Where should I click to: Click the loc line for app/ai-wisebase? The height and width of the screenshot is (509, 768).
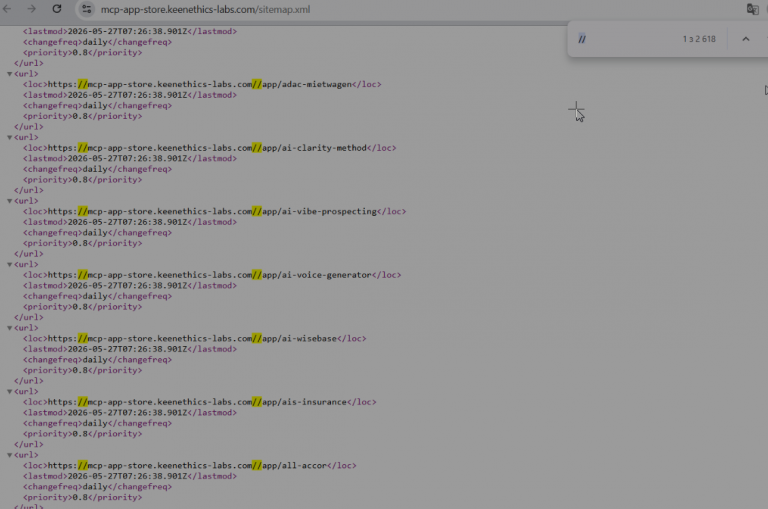194,339
